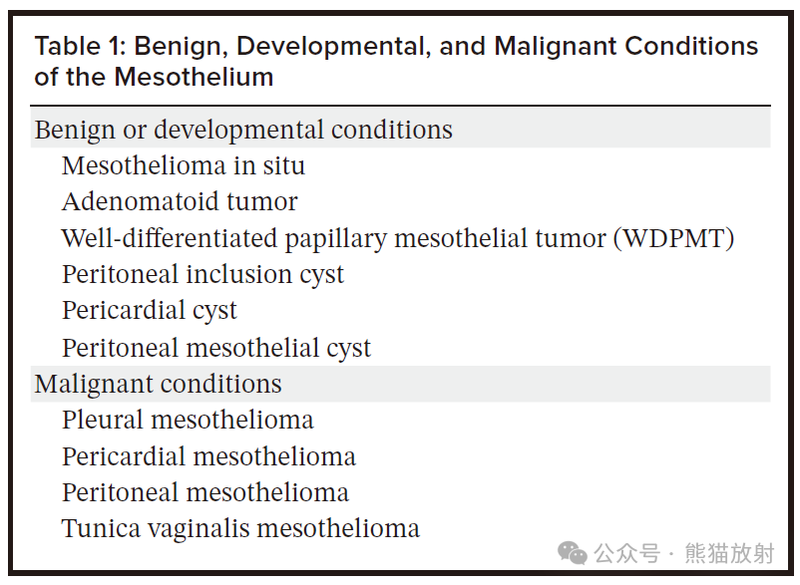The width and height of the screenshot is (800, 585).
Task: Click "of the Mesothelium" in the title
Action: (154, 77)
